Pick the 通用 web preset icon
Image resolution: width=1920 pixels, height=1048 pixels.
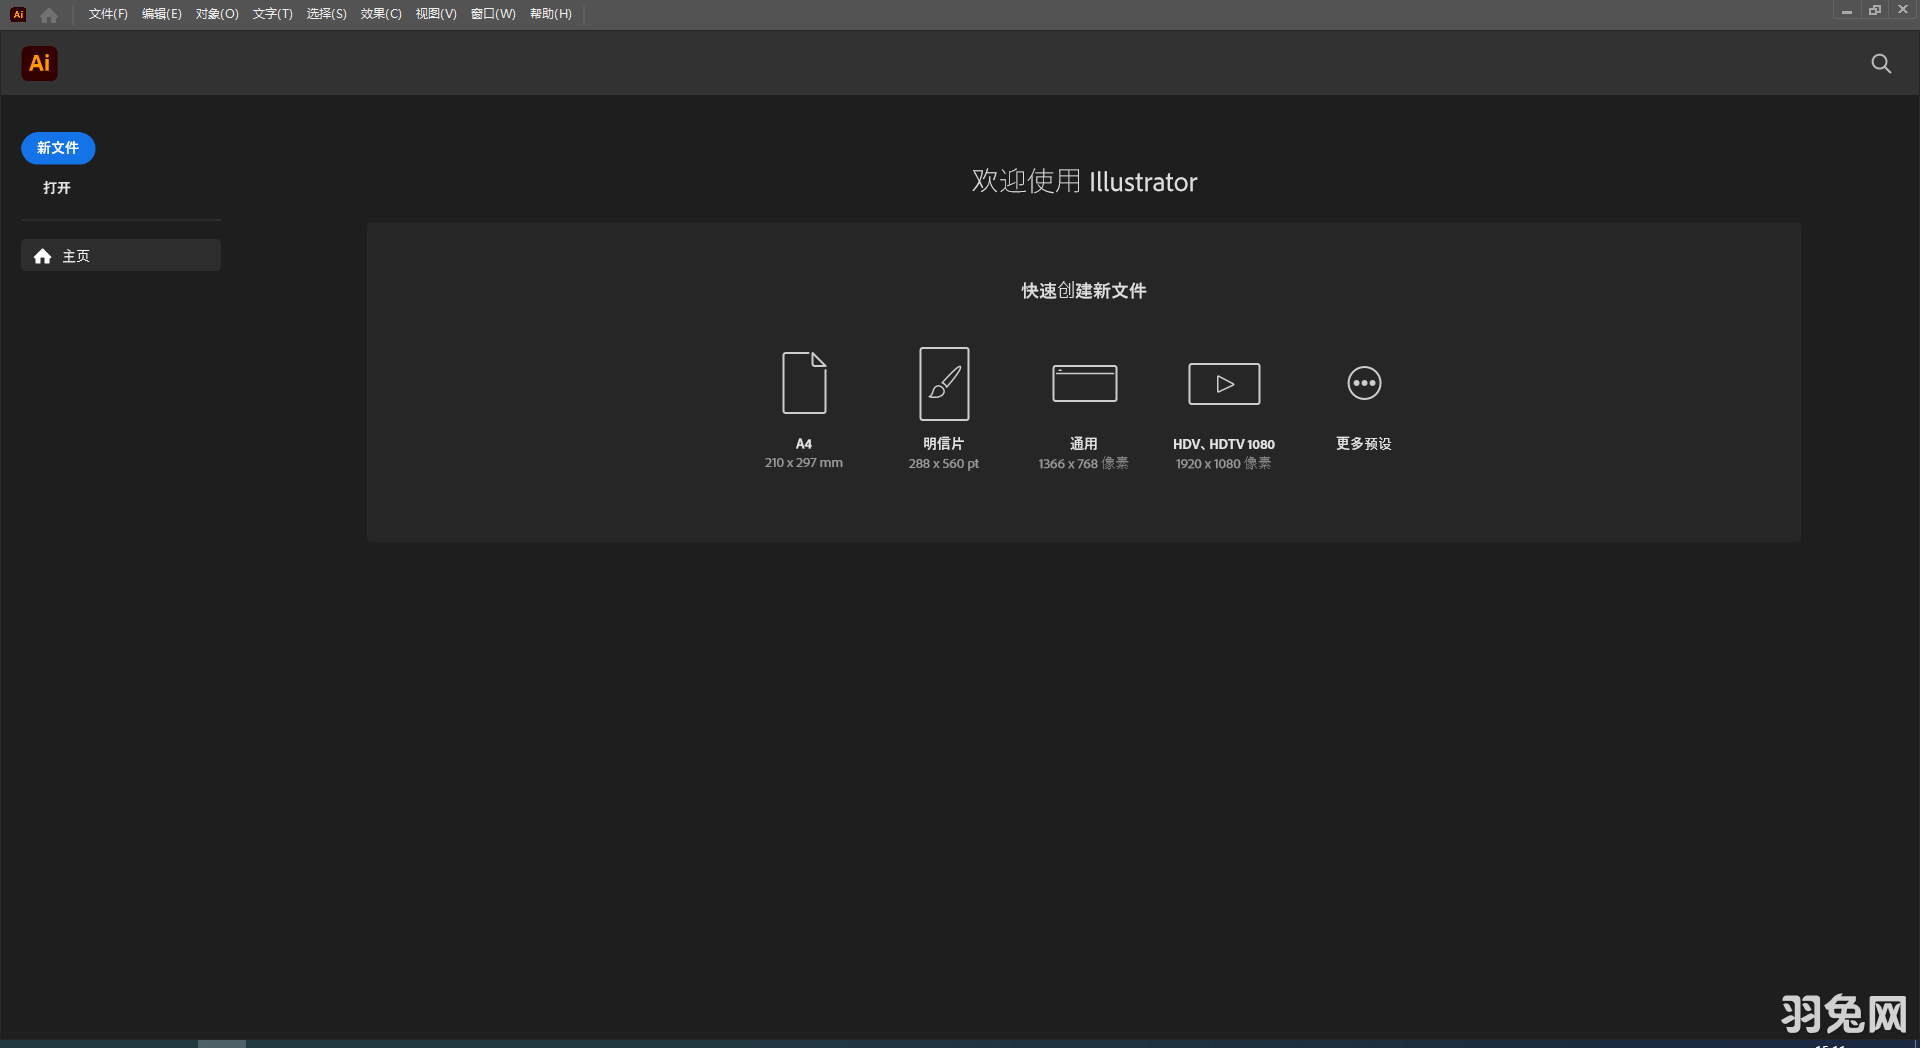pyautogui.click(x=1084, y=383)
